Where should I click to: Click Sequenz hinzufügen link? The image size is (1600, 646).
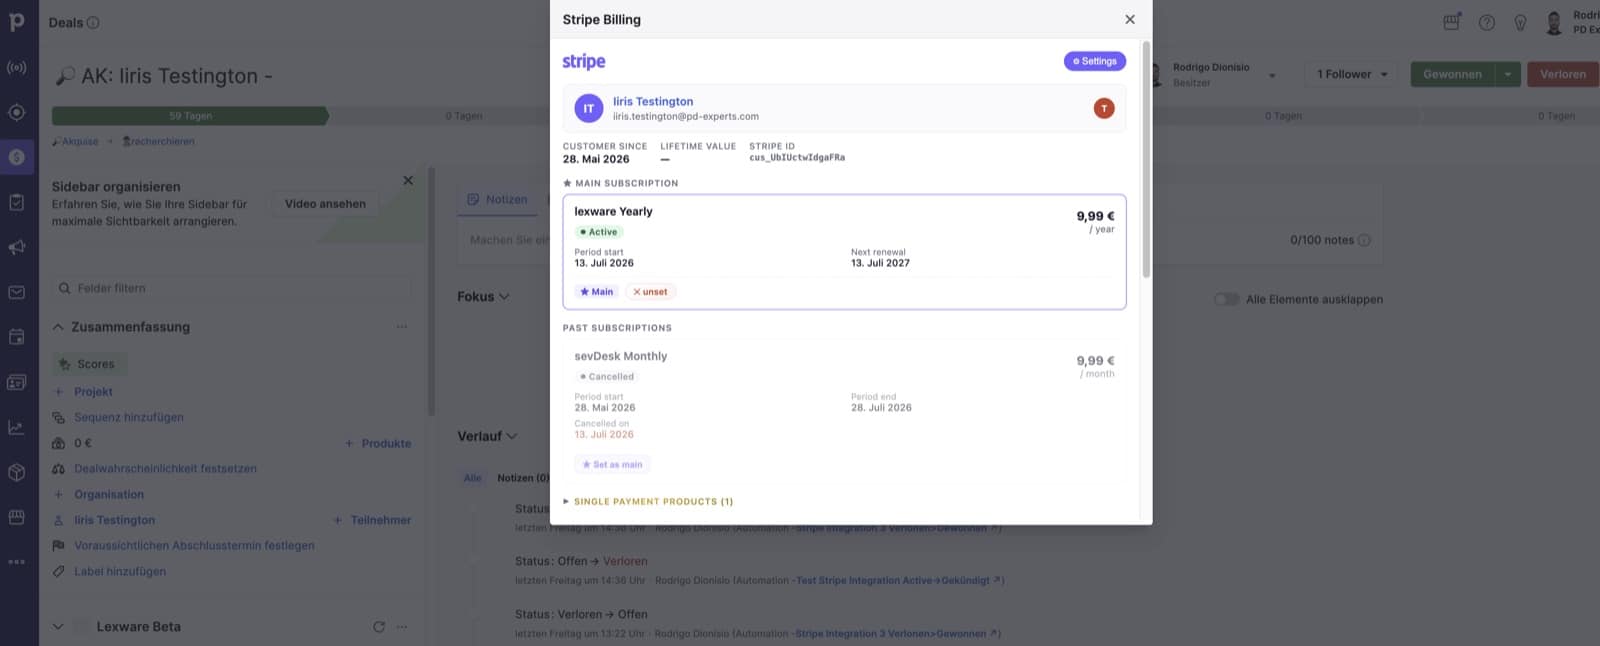point(129,418)
